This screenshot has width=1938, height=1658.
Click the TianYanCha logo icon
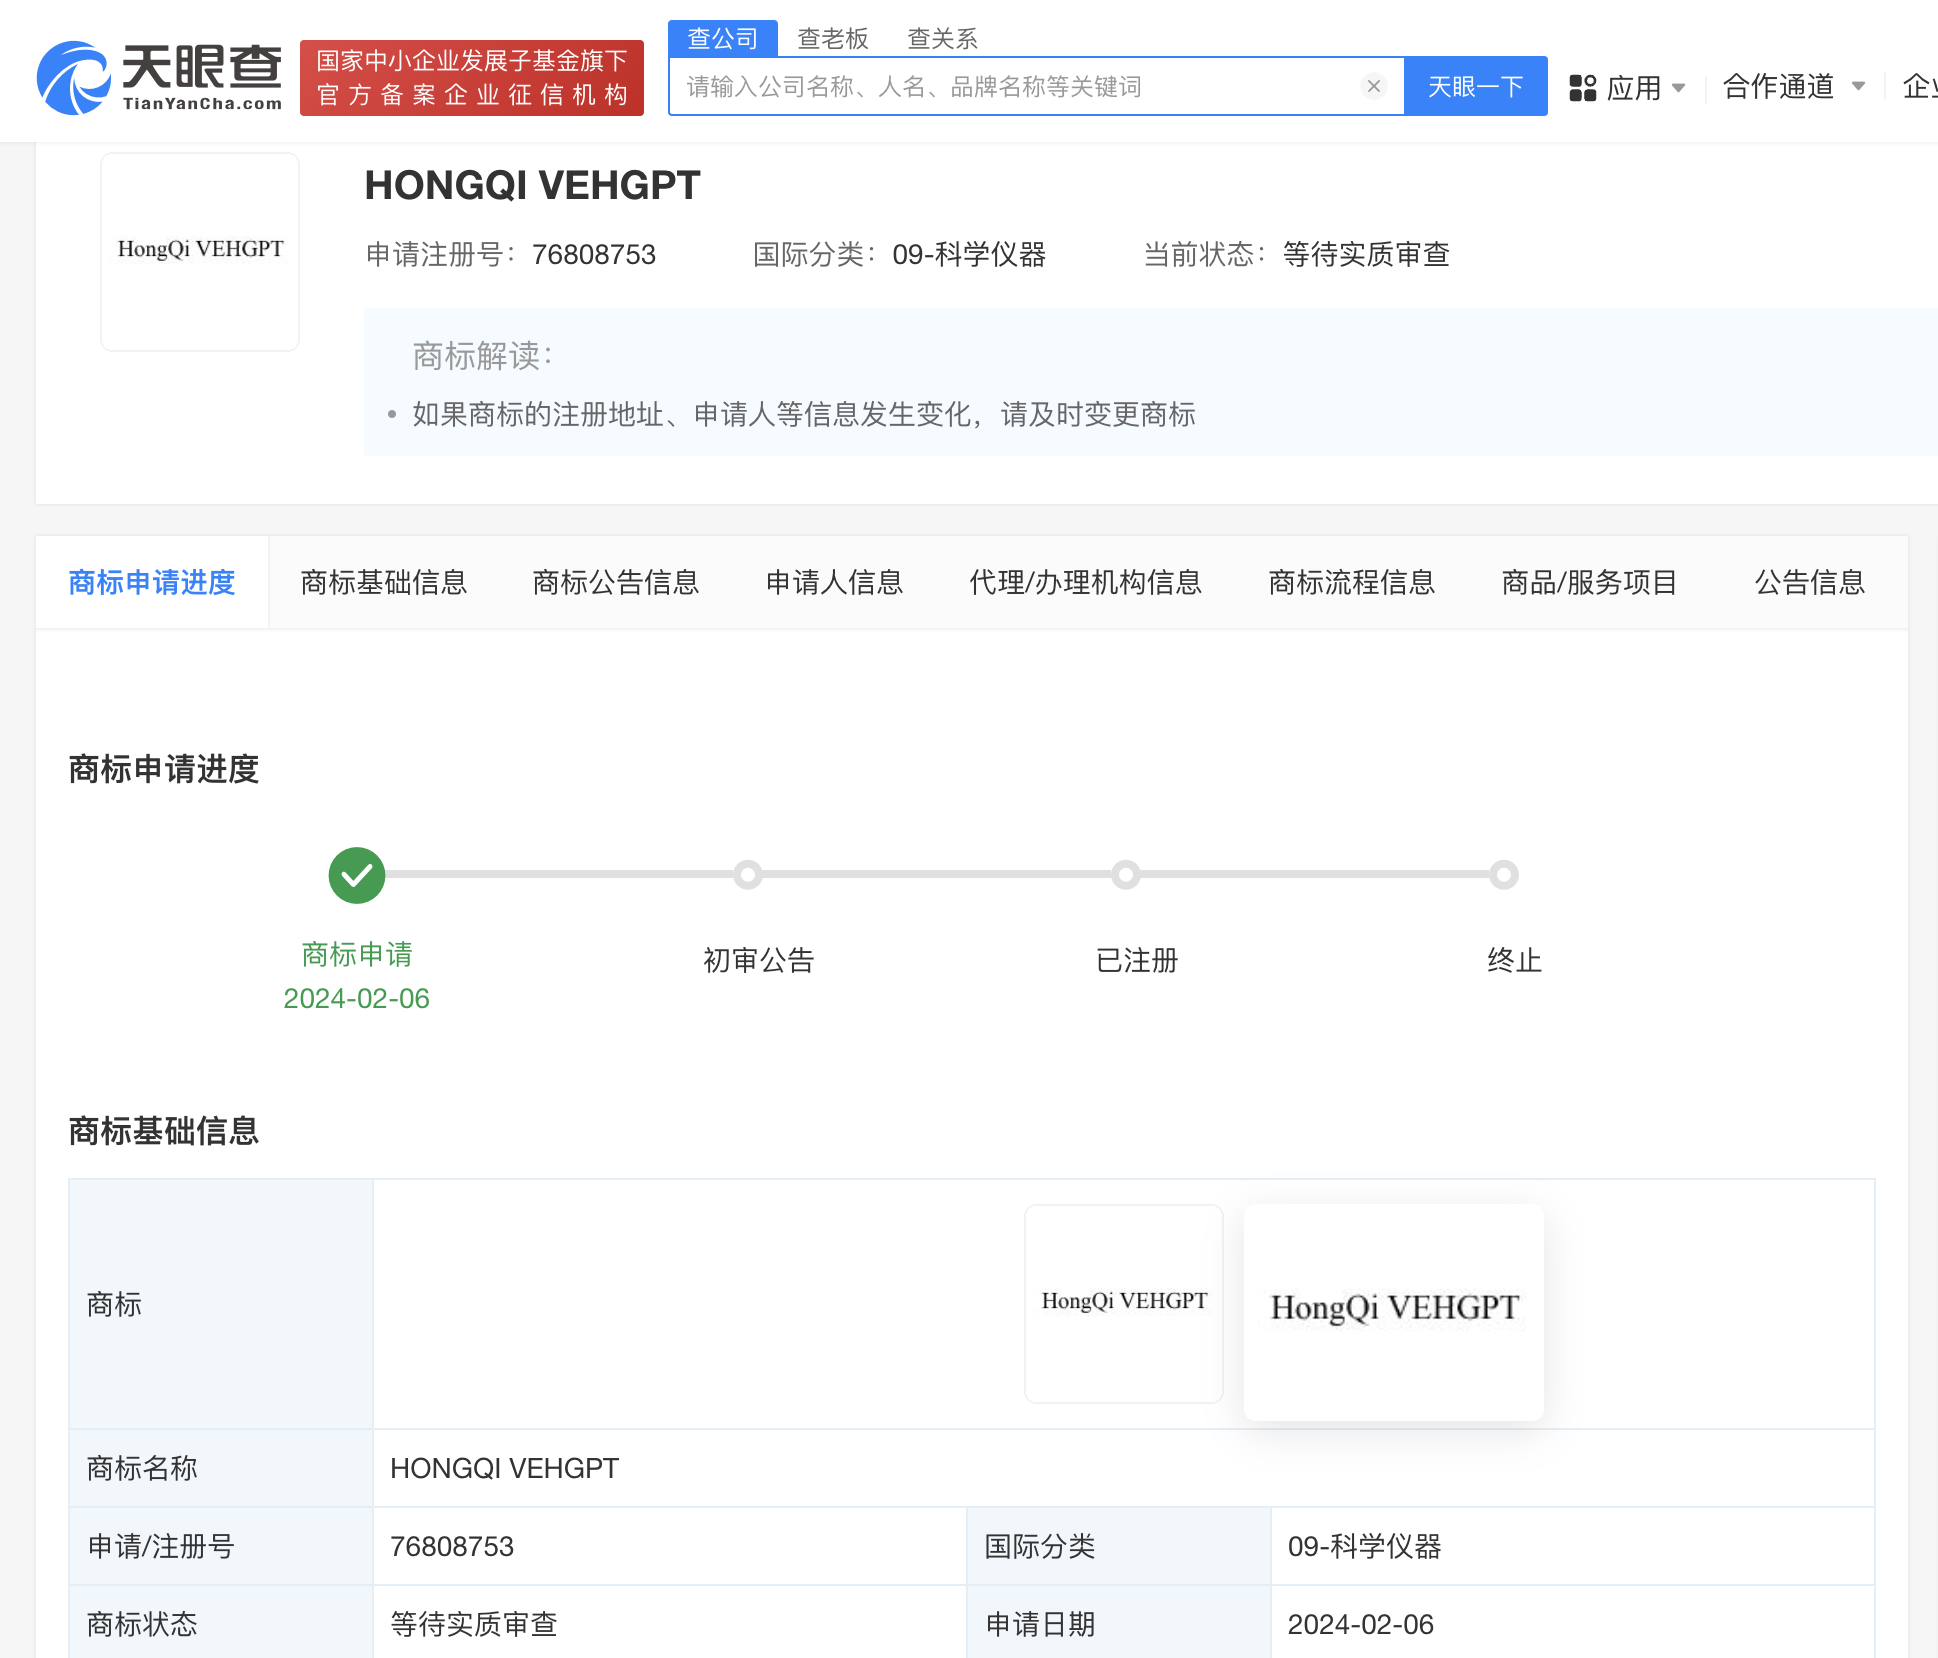(x=74, y=78)
